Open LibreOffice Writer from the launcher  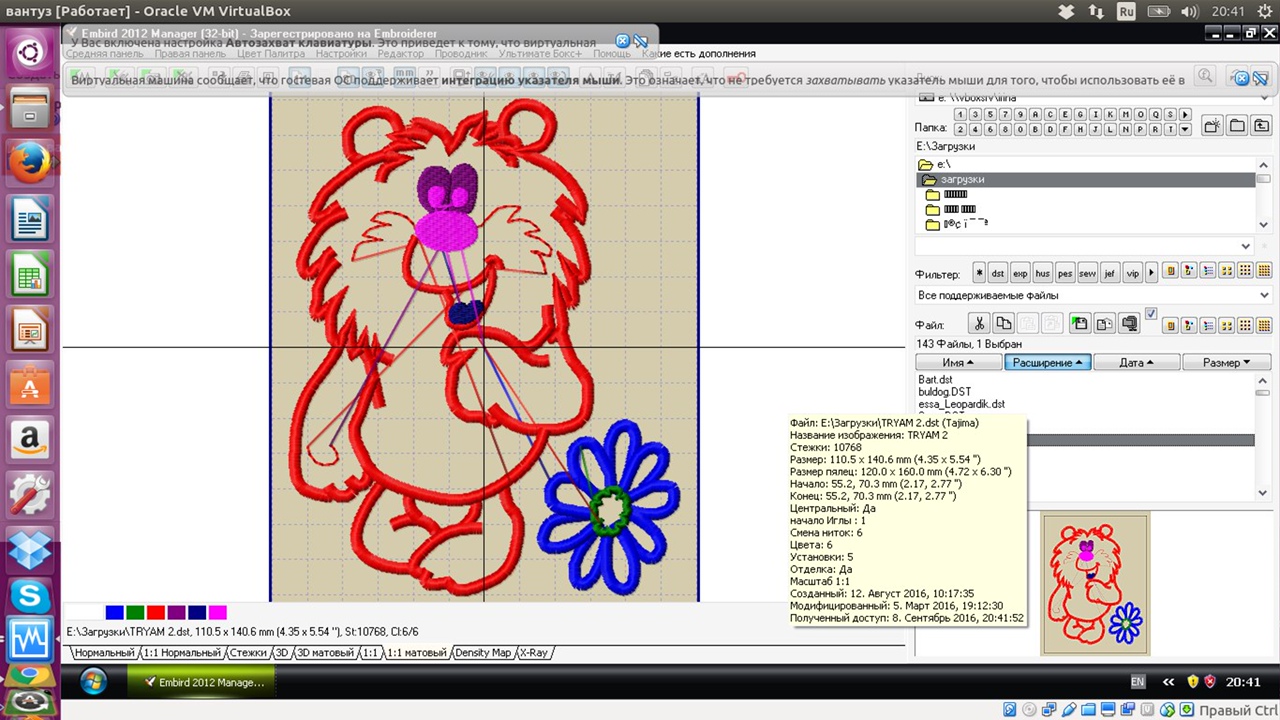tap(29, 217)
